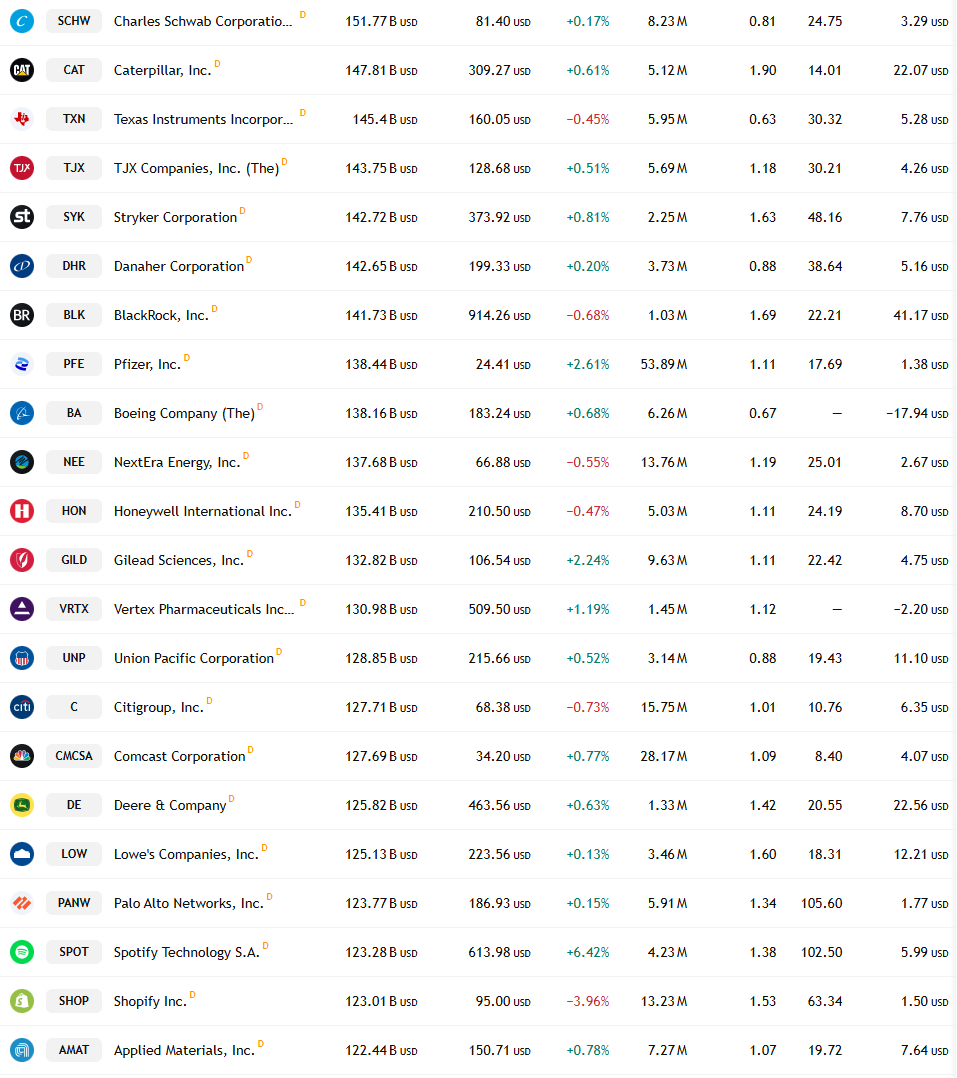Click the Lowe's logo icon

[x=22, y=854]
